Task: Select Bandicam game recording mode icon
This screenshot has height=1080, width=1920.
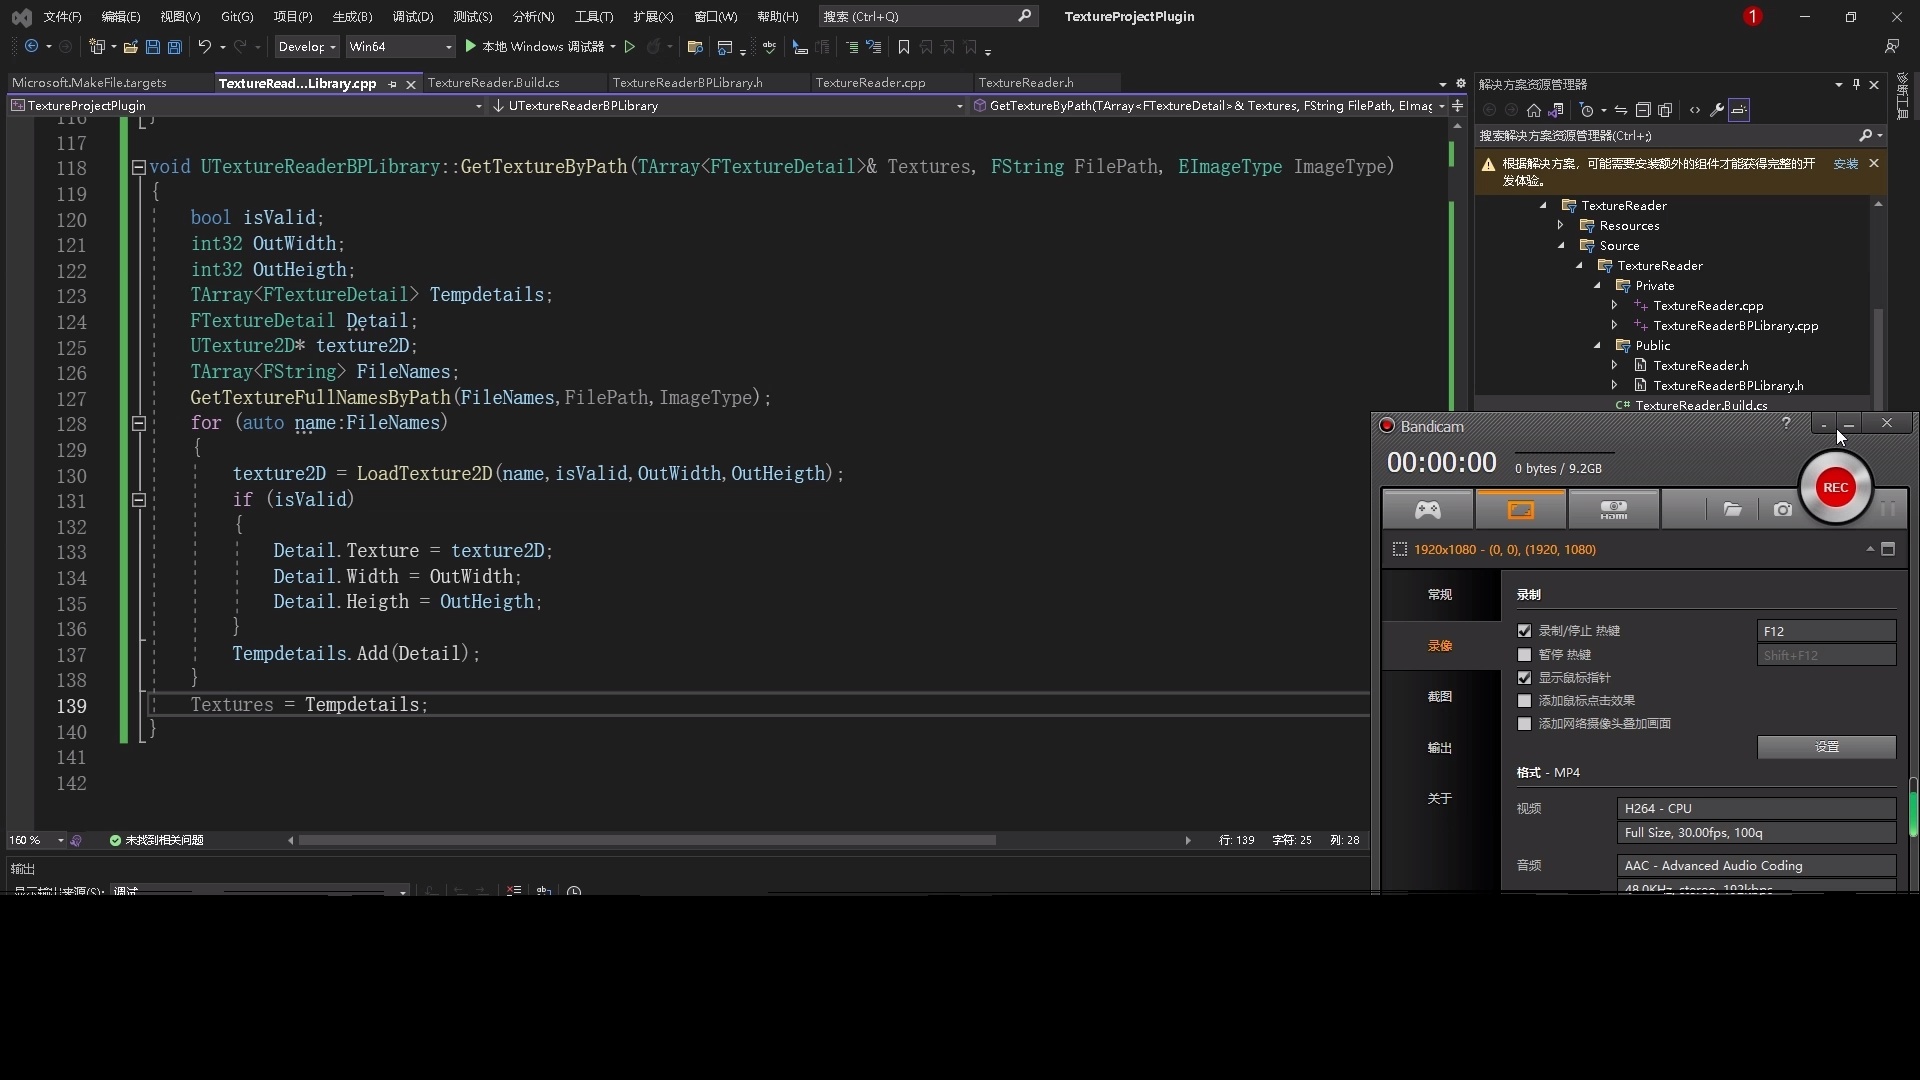Action: pyautogui.click(x=1427, y=510)
